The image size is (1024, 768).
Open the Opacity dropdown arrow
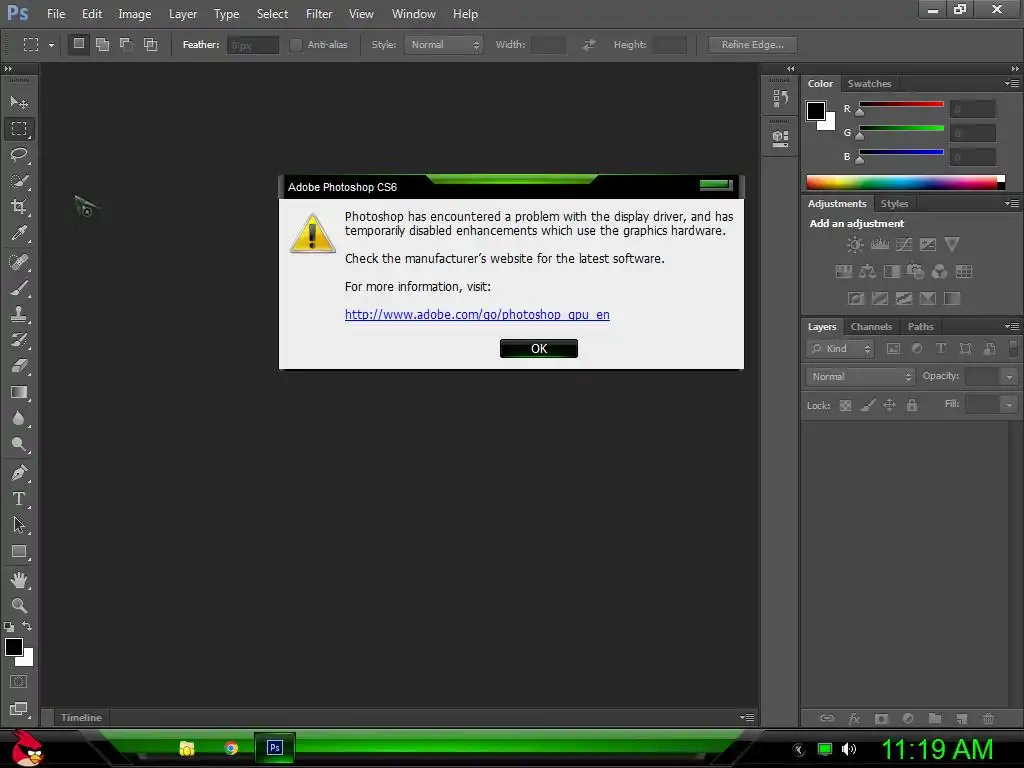1009,376
